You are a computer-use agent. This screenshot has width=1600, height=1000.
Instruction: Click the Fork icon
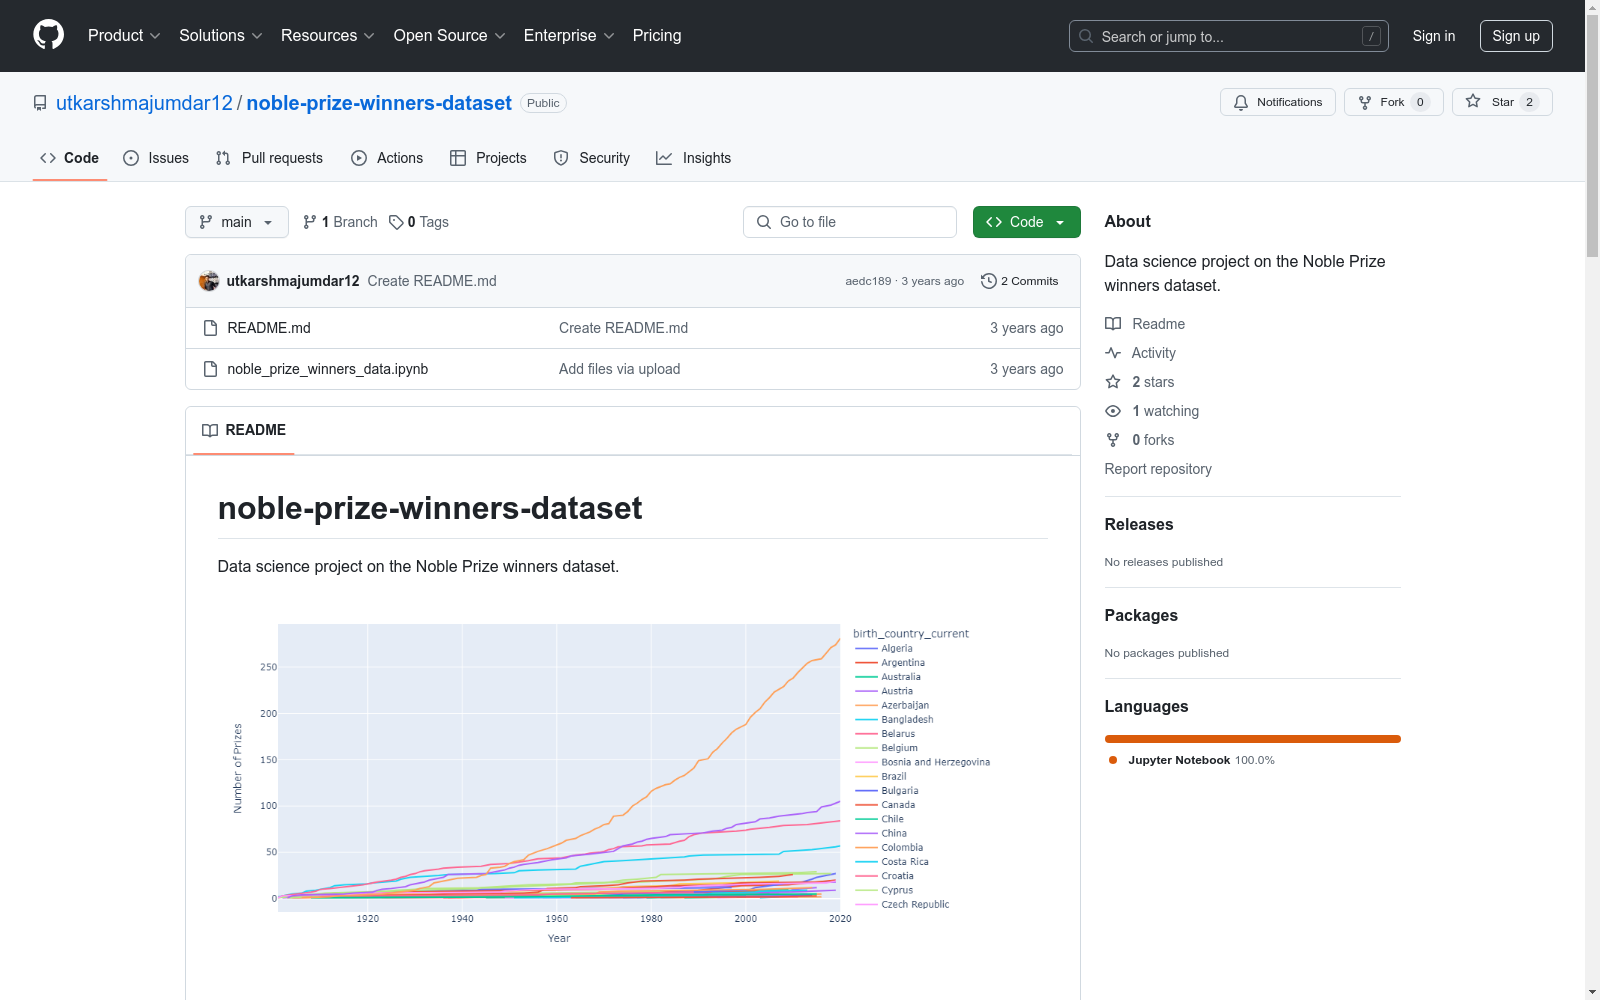point(1365,102)
